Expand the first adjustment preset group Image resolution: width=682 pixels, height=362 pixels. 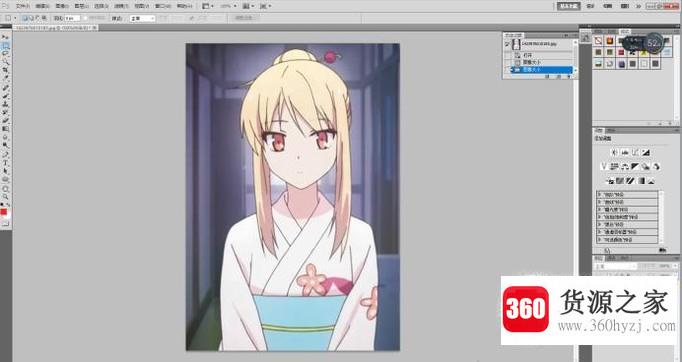(600, 194)
